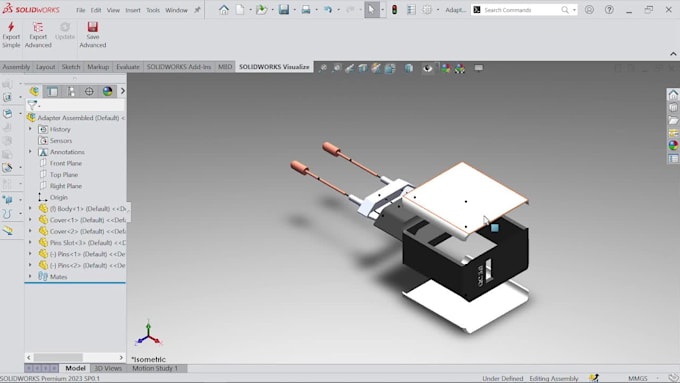The image size is (680, 383).
Task: Open SOLIDWORKS Resources home in the task pane
Action: (673, 95)
